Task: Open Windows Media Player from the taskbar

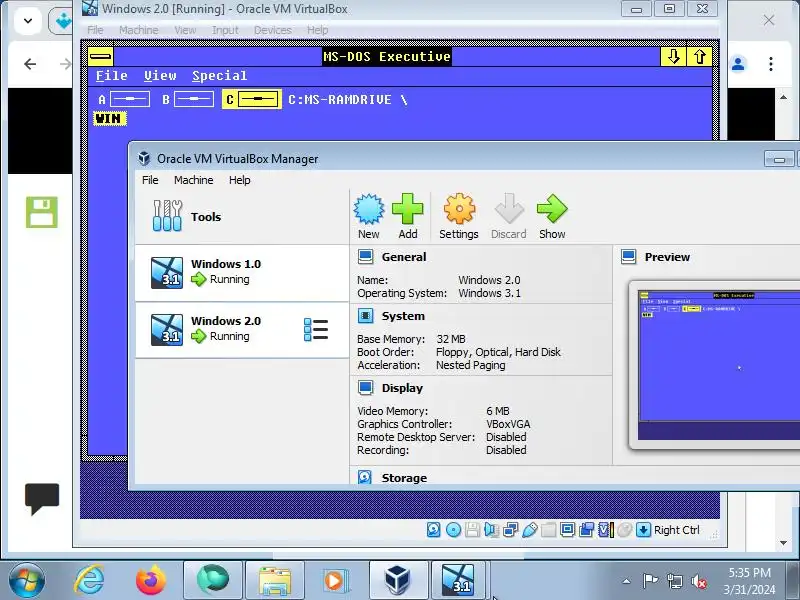Action: point(335,581)
